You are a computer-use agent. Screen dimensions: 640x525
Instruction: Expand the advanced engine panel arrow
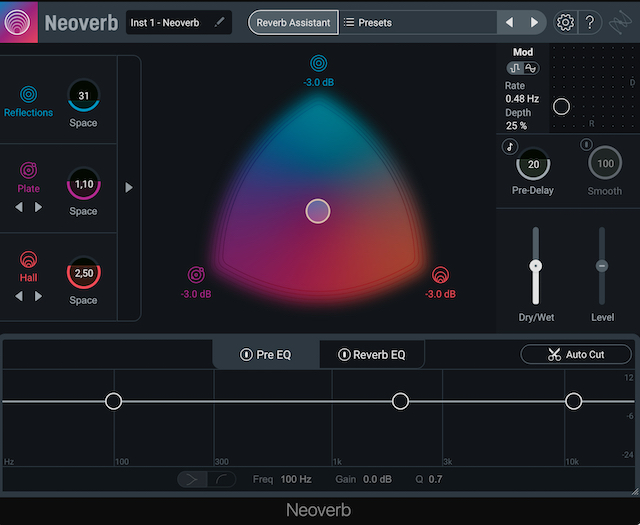click(x=129, y=187)
